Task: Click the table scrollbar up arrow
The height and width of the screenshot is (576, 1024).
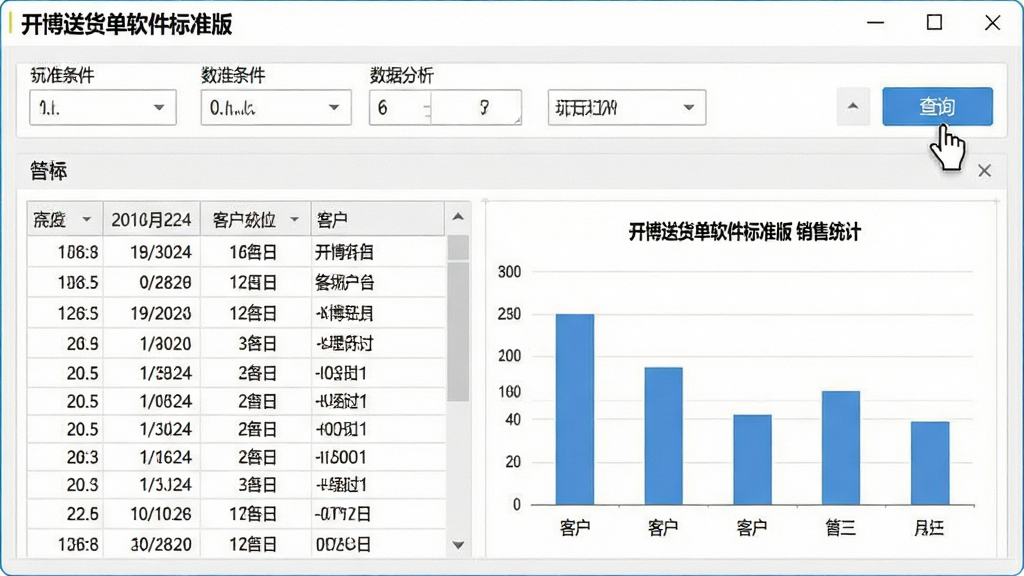Action: pyautogui.click(x=458, y=217)
